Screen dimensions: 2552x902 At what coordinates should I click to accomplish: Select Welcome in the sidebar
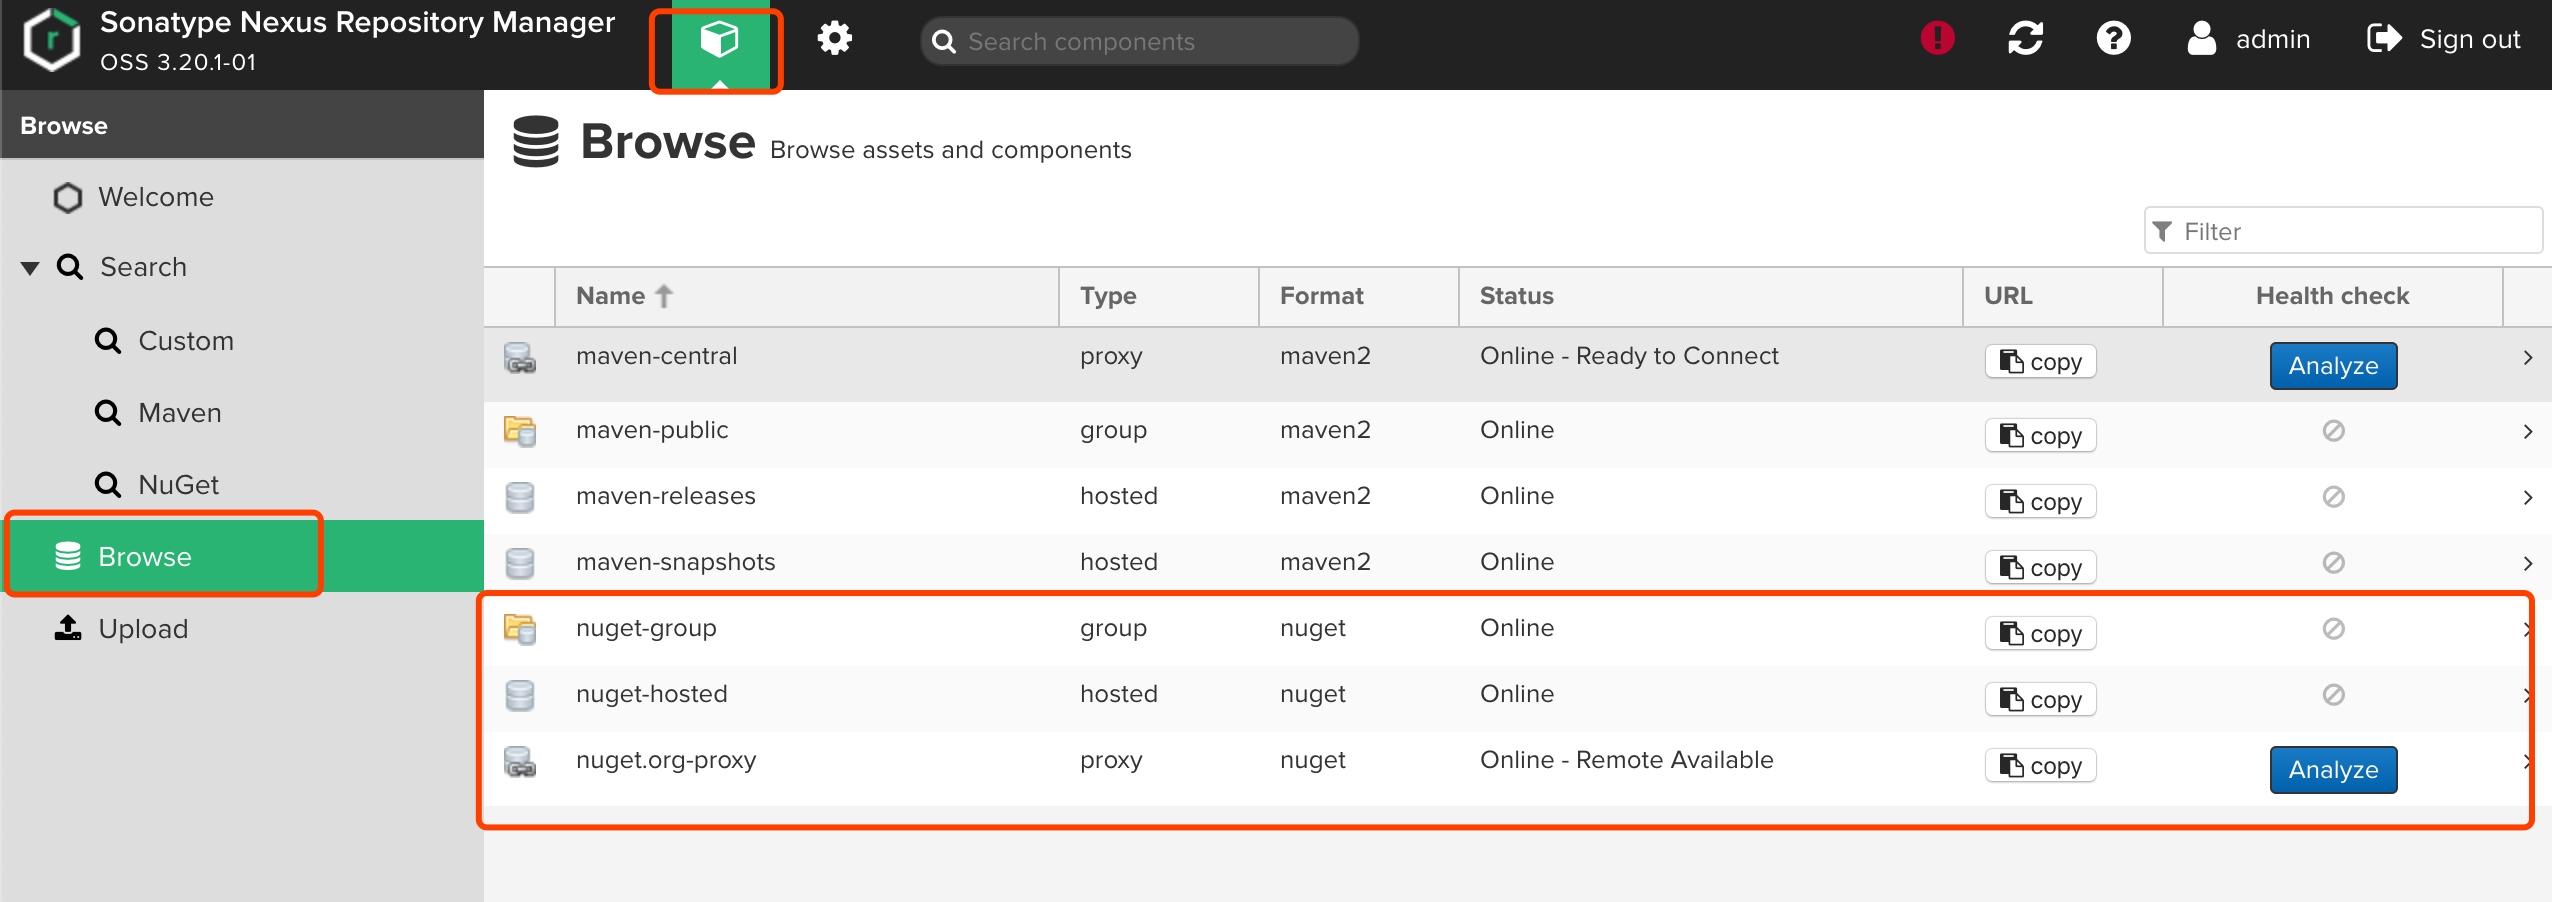pos(242,197)
